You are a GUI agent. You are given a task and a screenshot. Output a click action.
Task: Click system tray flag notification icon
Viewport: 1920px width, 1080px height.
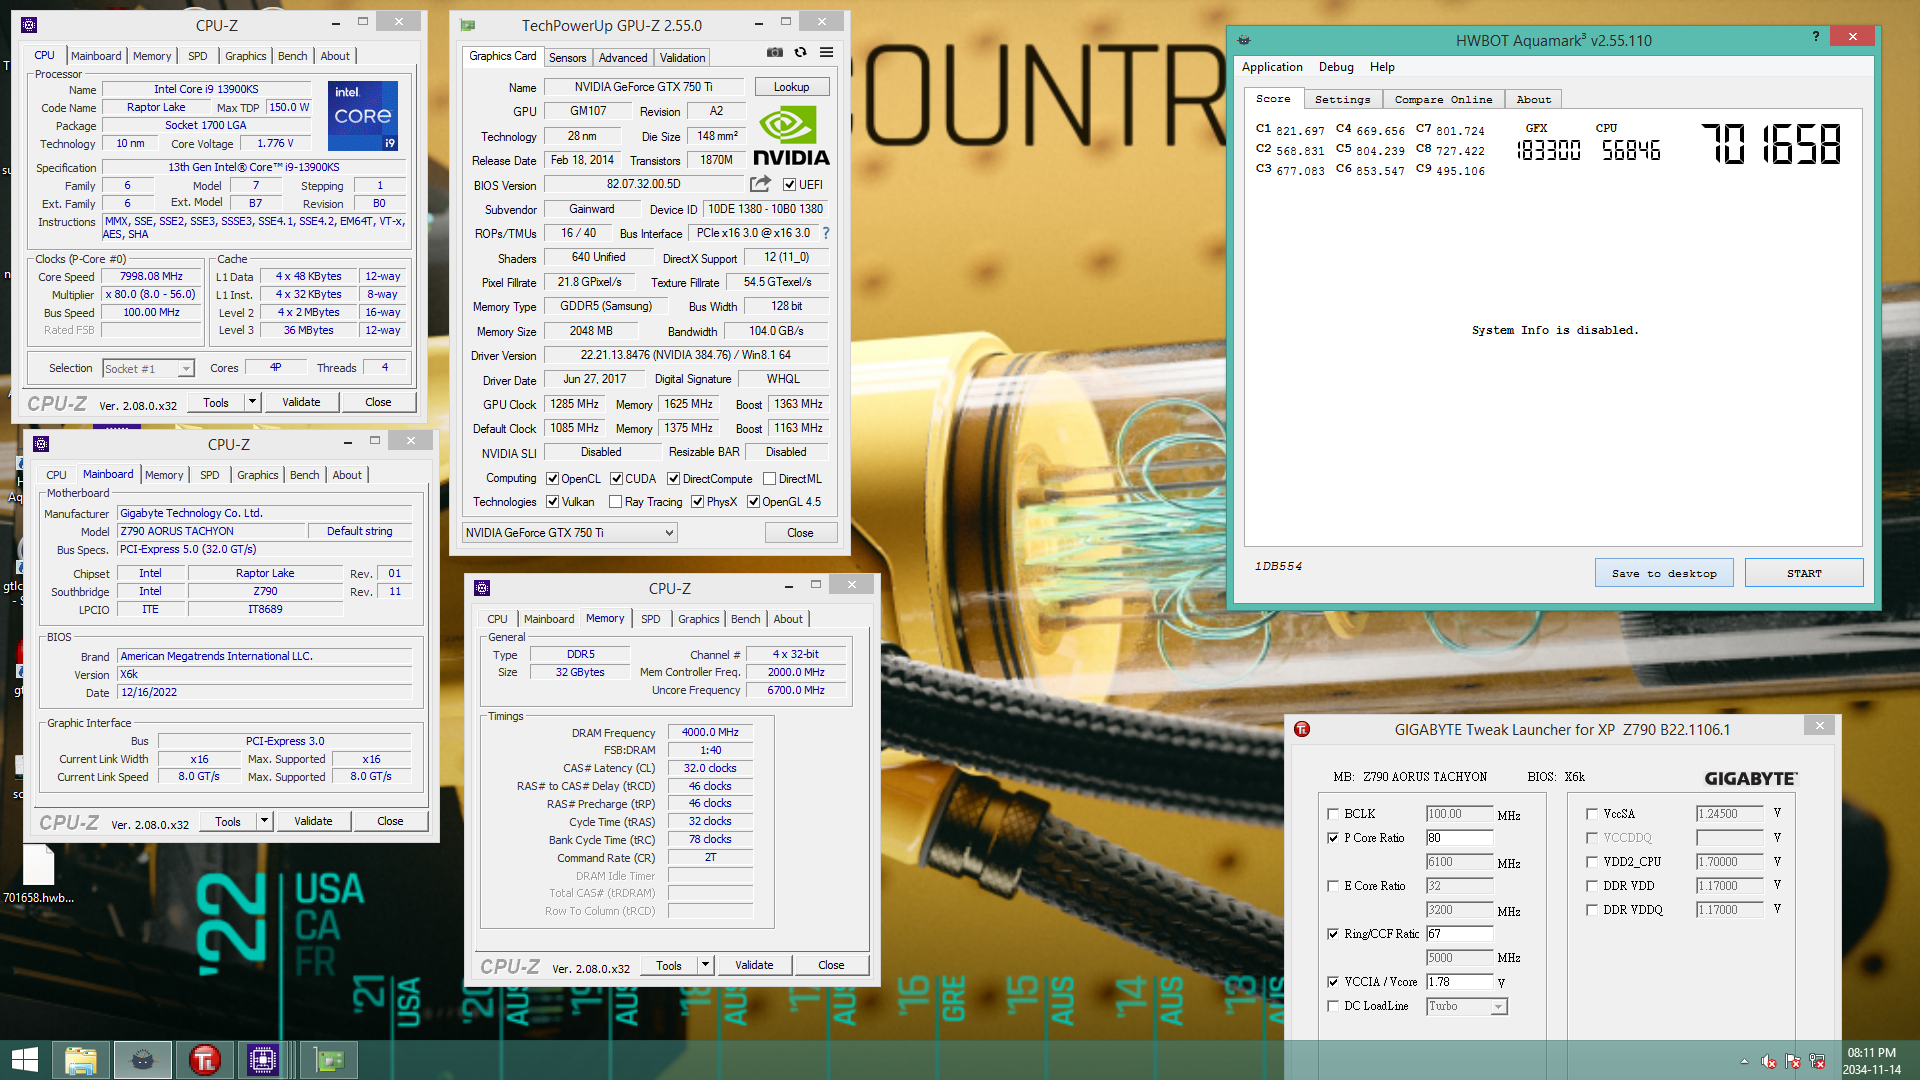[1793, 1061]
